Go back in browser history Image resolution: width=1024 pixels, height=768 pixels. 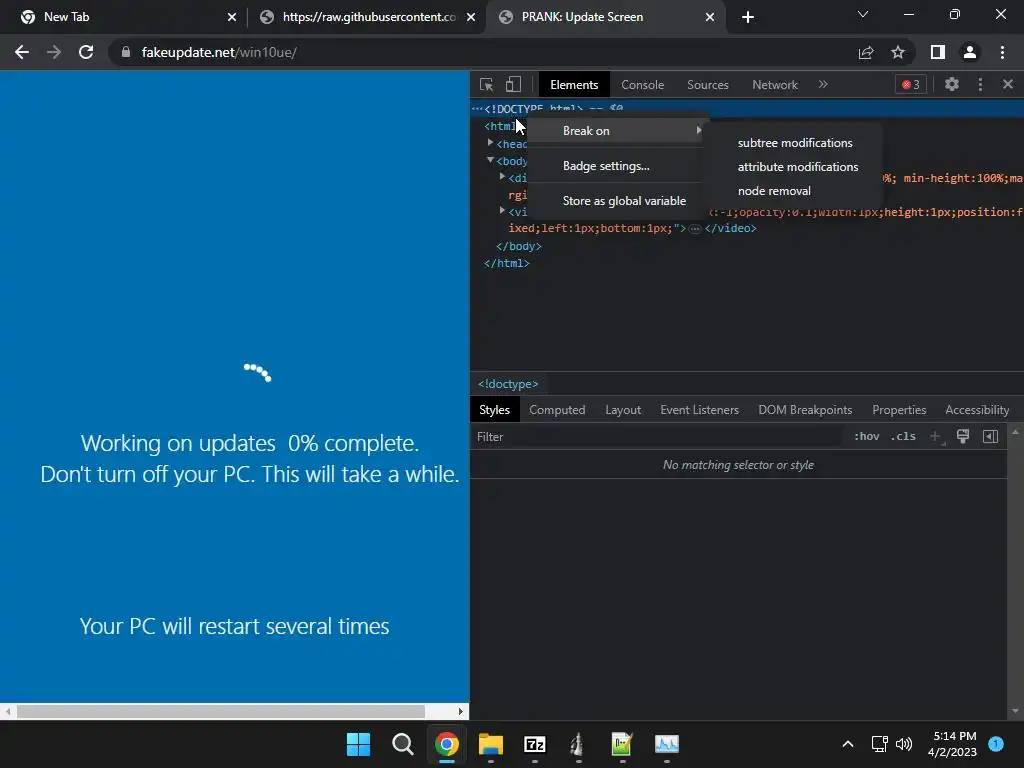(x=22, y=52)
